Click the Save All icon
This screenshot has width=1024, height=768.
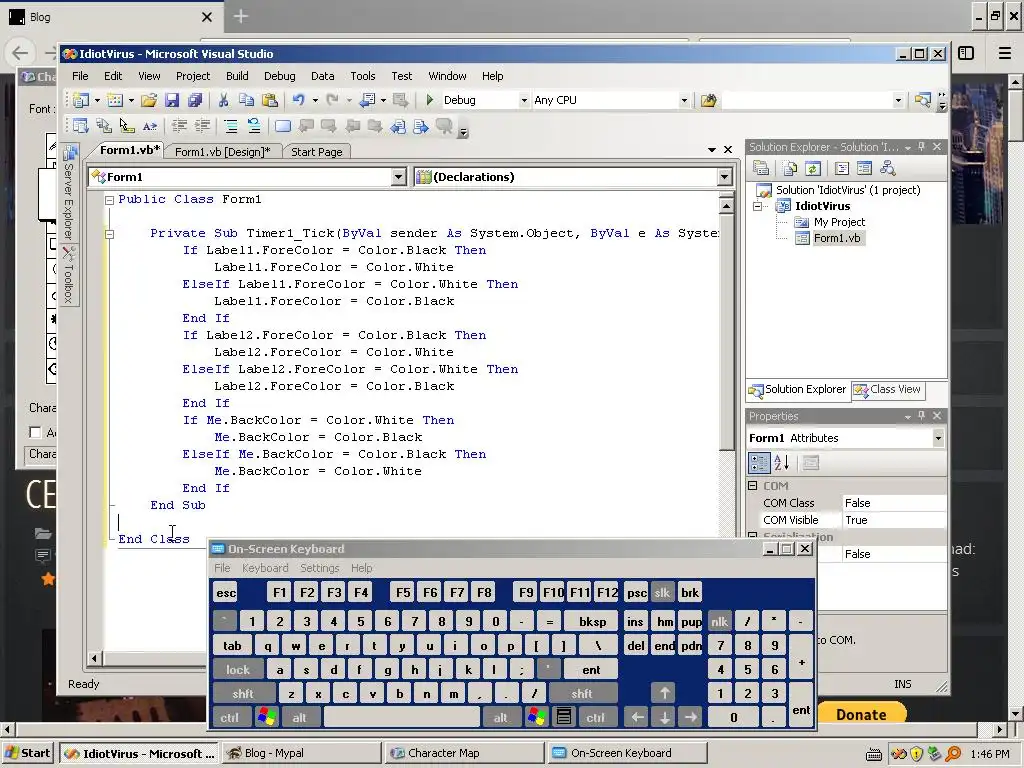[x=195, y=100]
